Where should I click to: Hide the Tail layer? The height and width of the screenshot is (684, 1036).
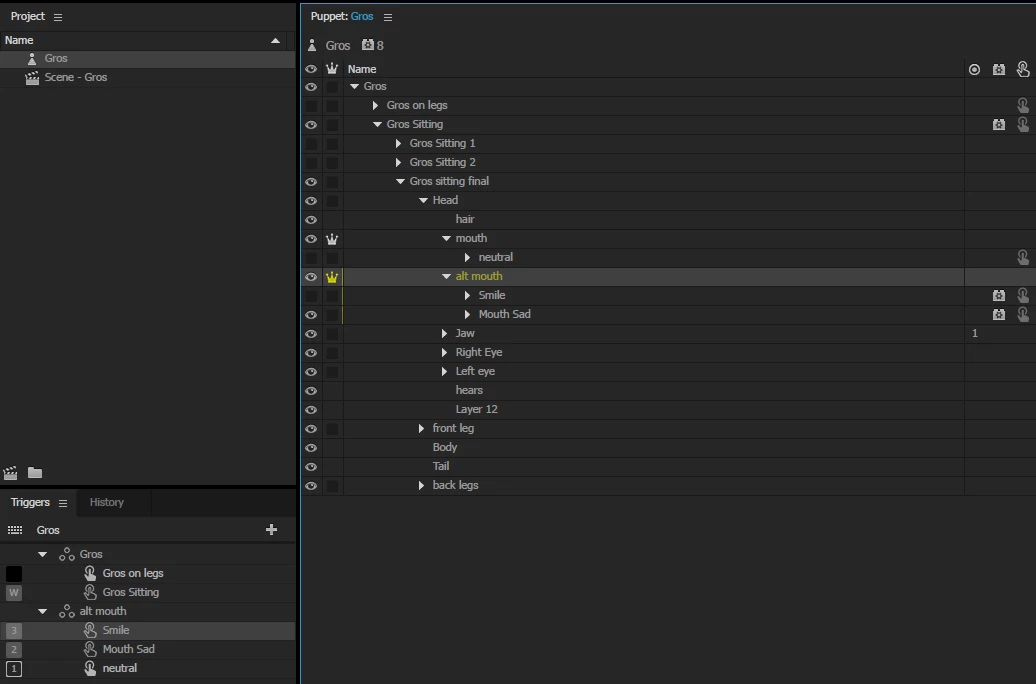tap(311, 467)
